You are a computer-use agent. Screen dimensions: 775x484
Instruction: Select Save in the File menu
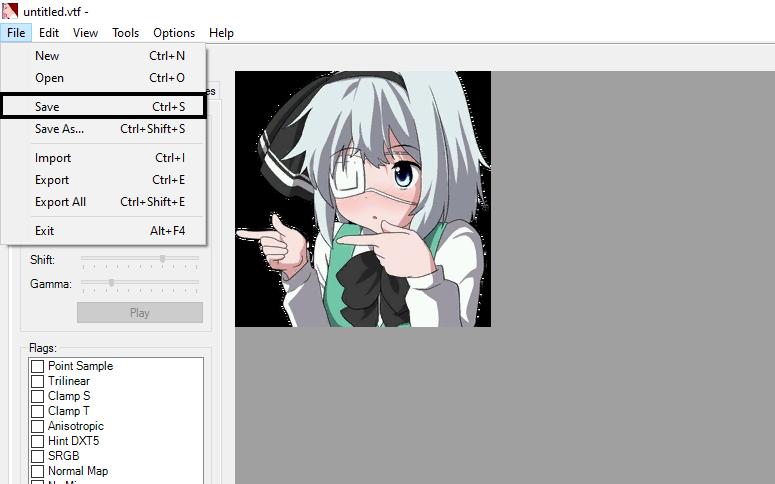point(103,106)
